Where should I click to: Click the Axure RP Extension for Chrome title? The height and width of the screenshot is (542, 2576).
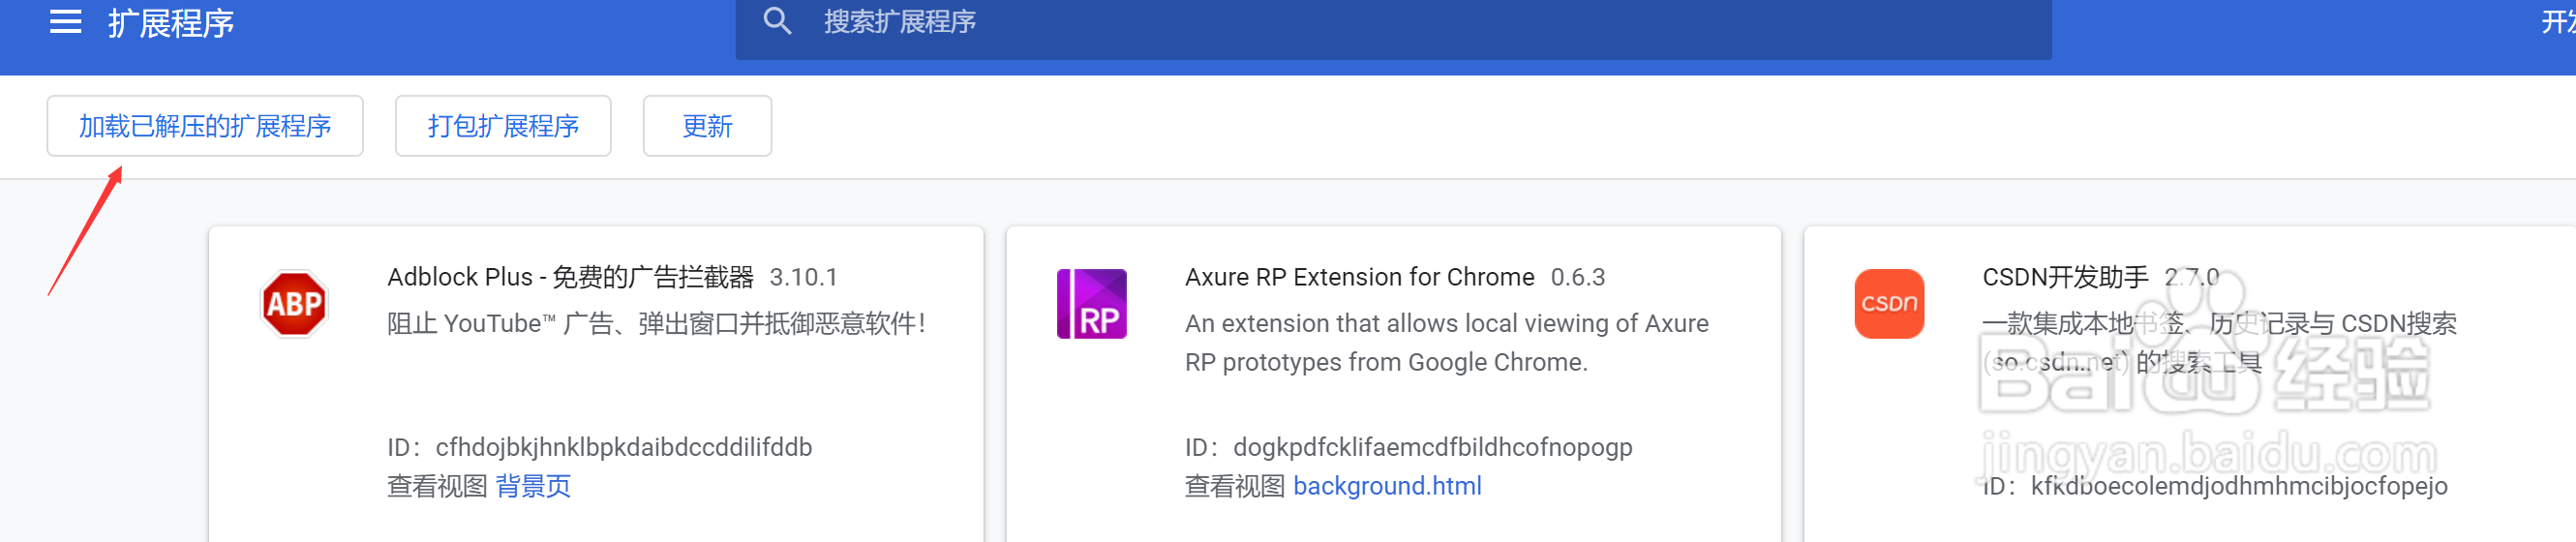tap(1359, 277)
